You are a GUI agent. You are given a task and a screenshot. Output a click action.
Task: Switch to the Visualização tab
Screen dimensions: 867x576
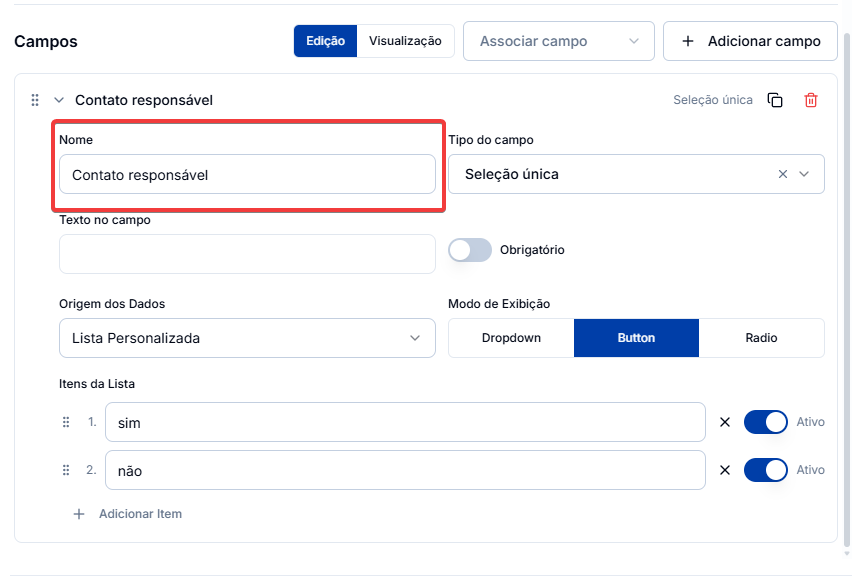(x=405, y=41)
